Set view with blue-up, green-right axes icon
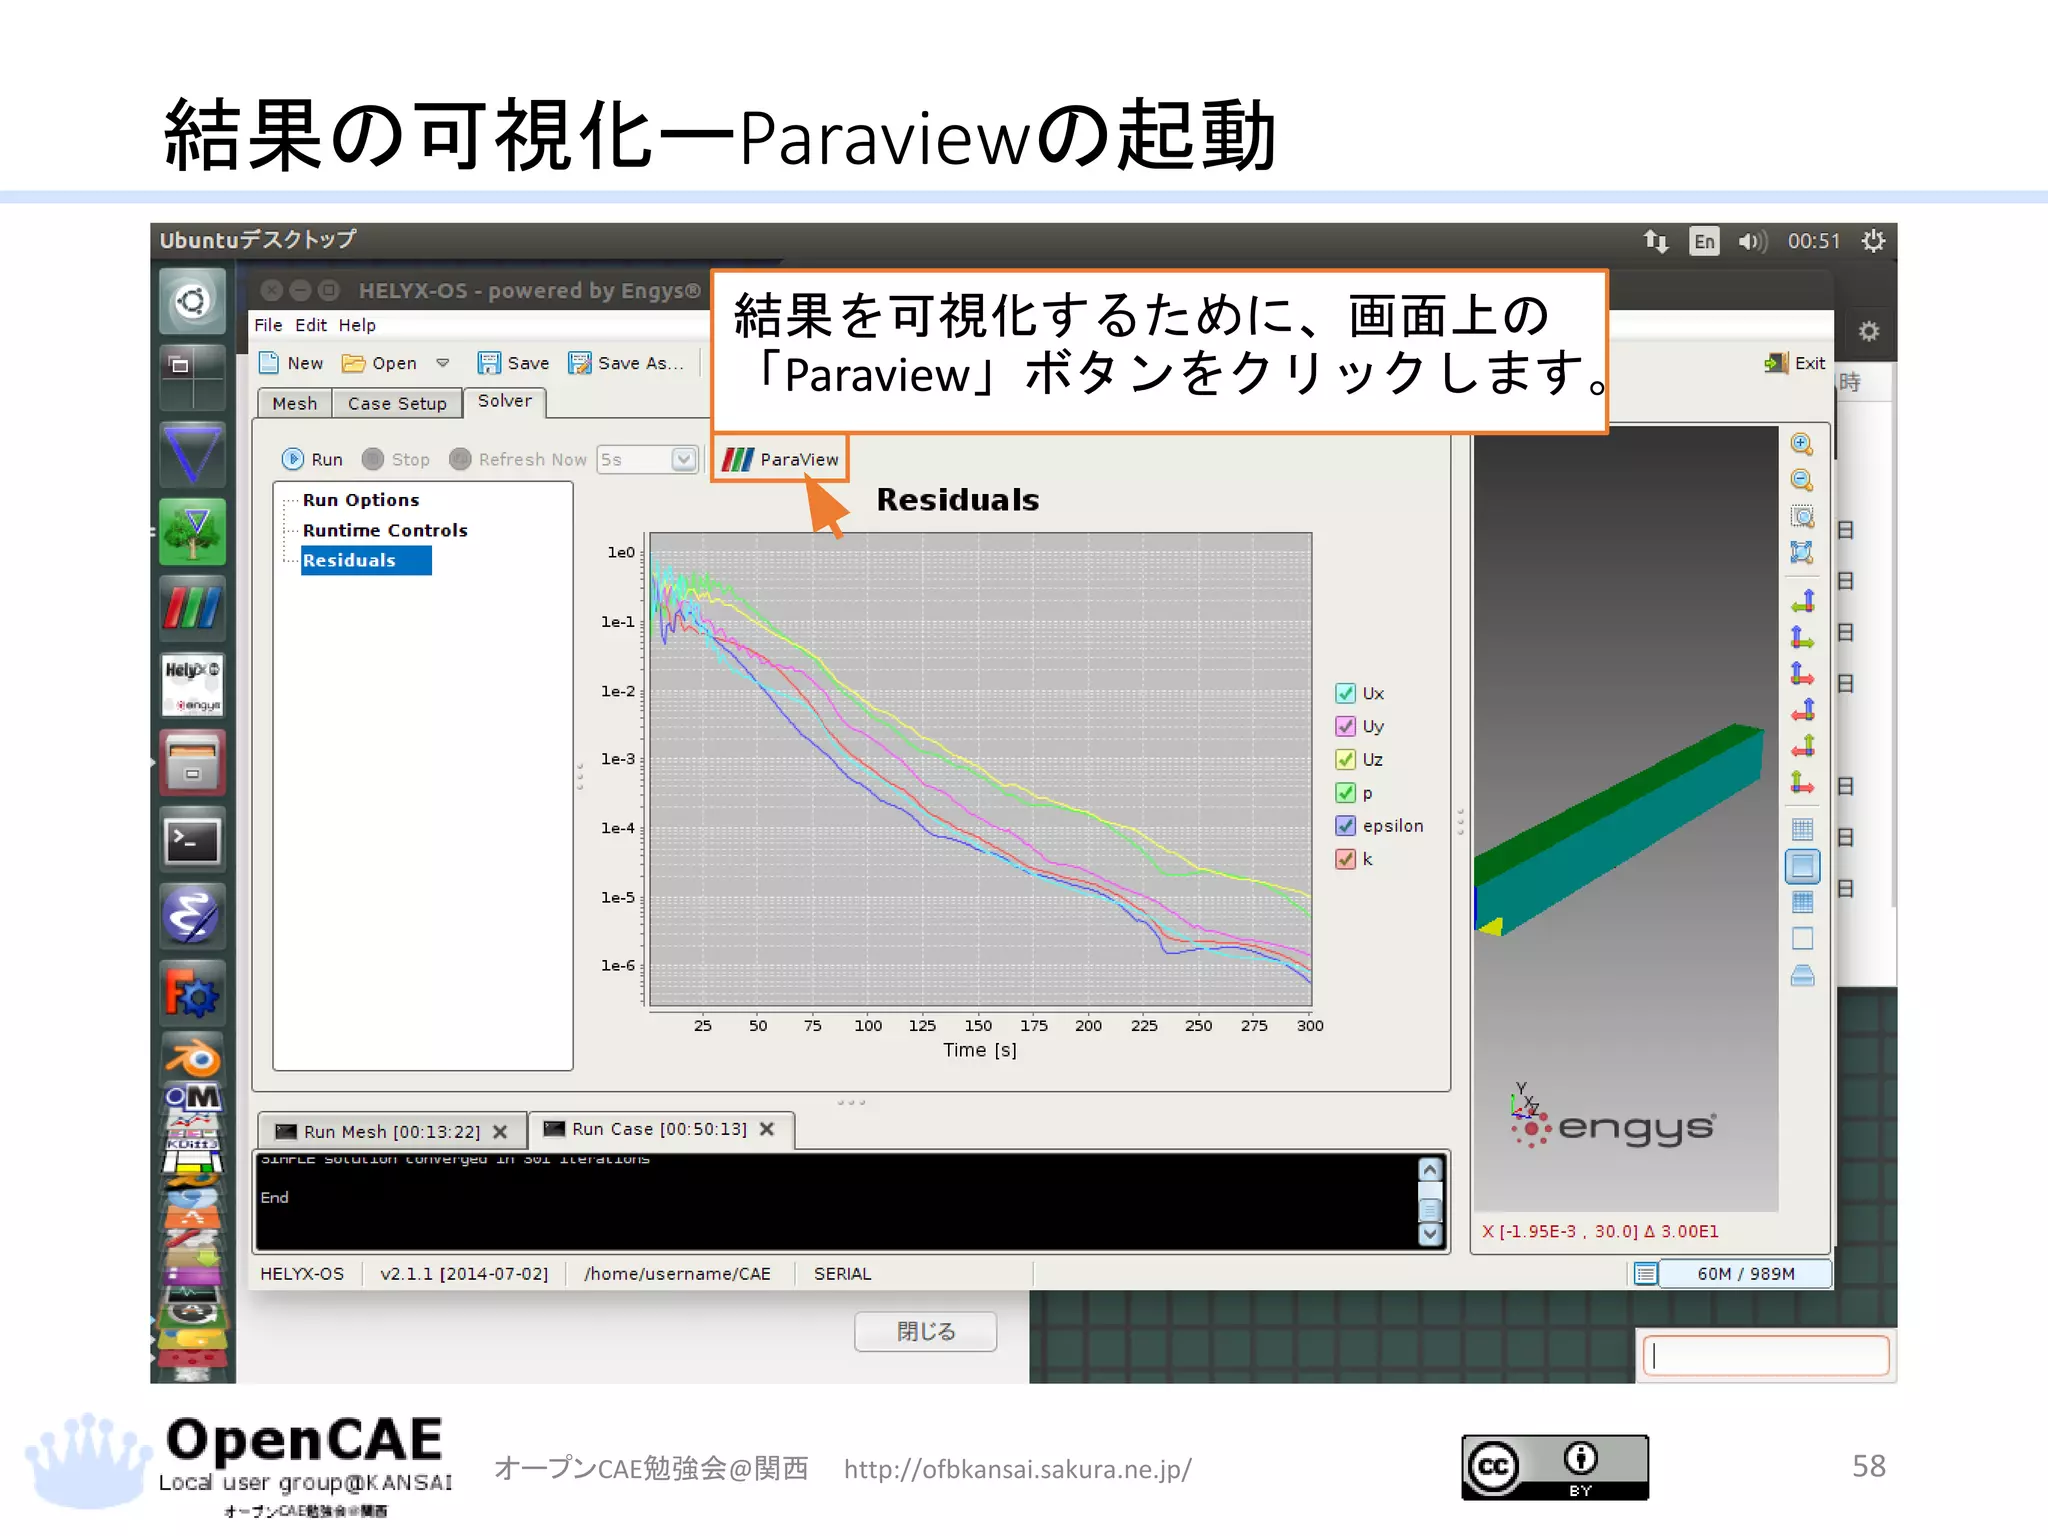 [x=1802, y=638]
